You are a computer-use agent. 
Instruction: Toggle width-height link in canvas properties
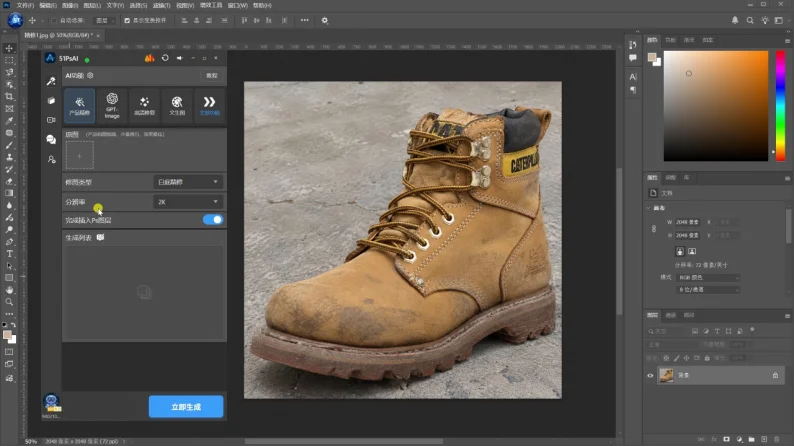[654, 229]
